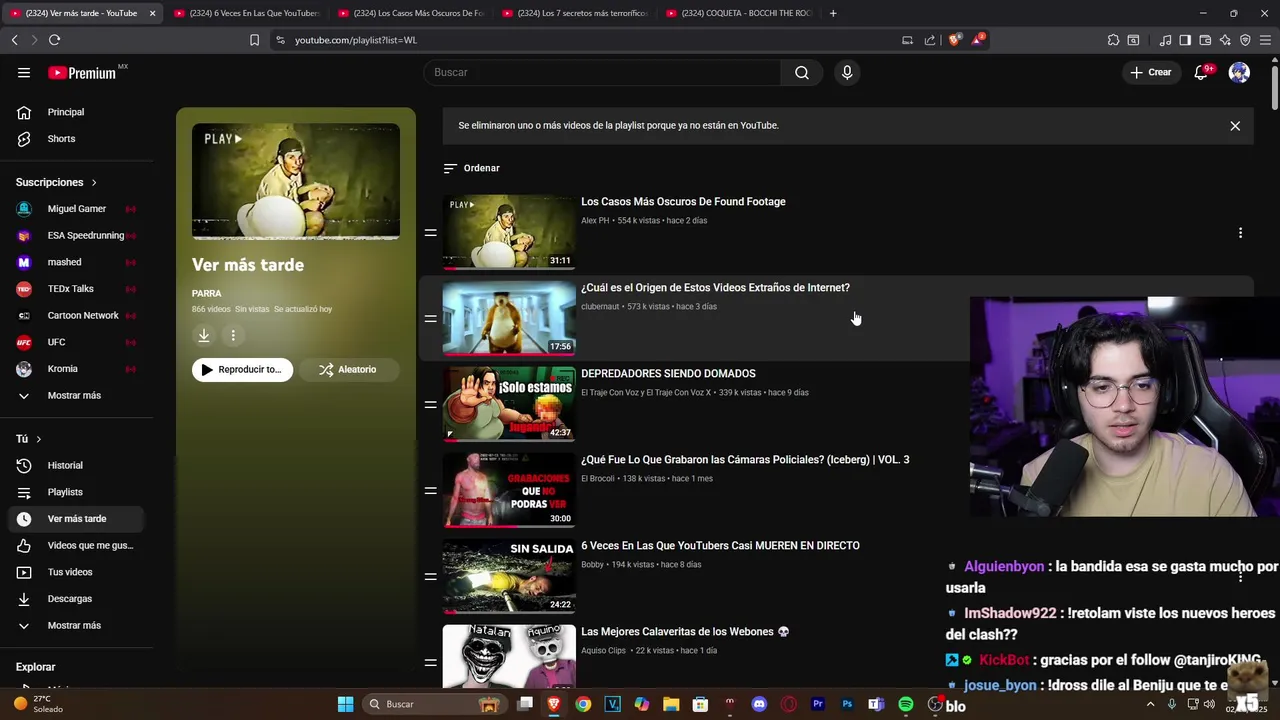Click the address bar URL

click(356, 40)
